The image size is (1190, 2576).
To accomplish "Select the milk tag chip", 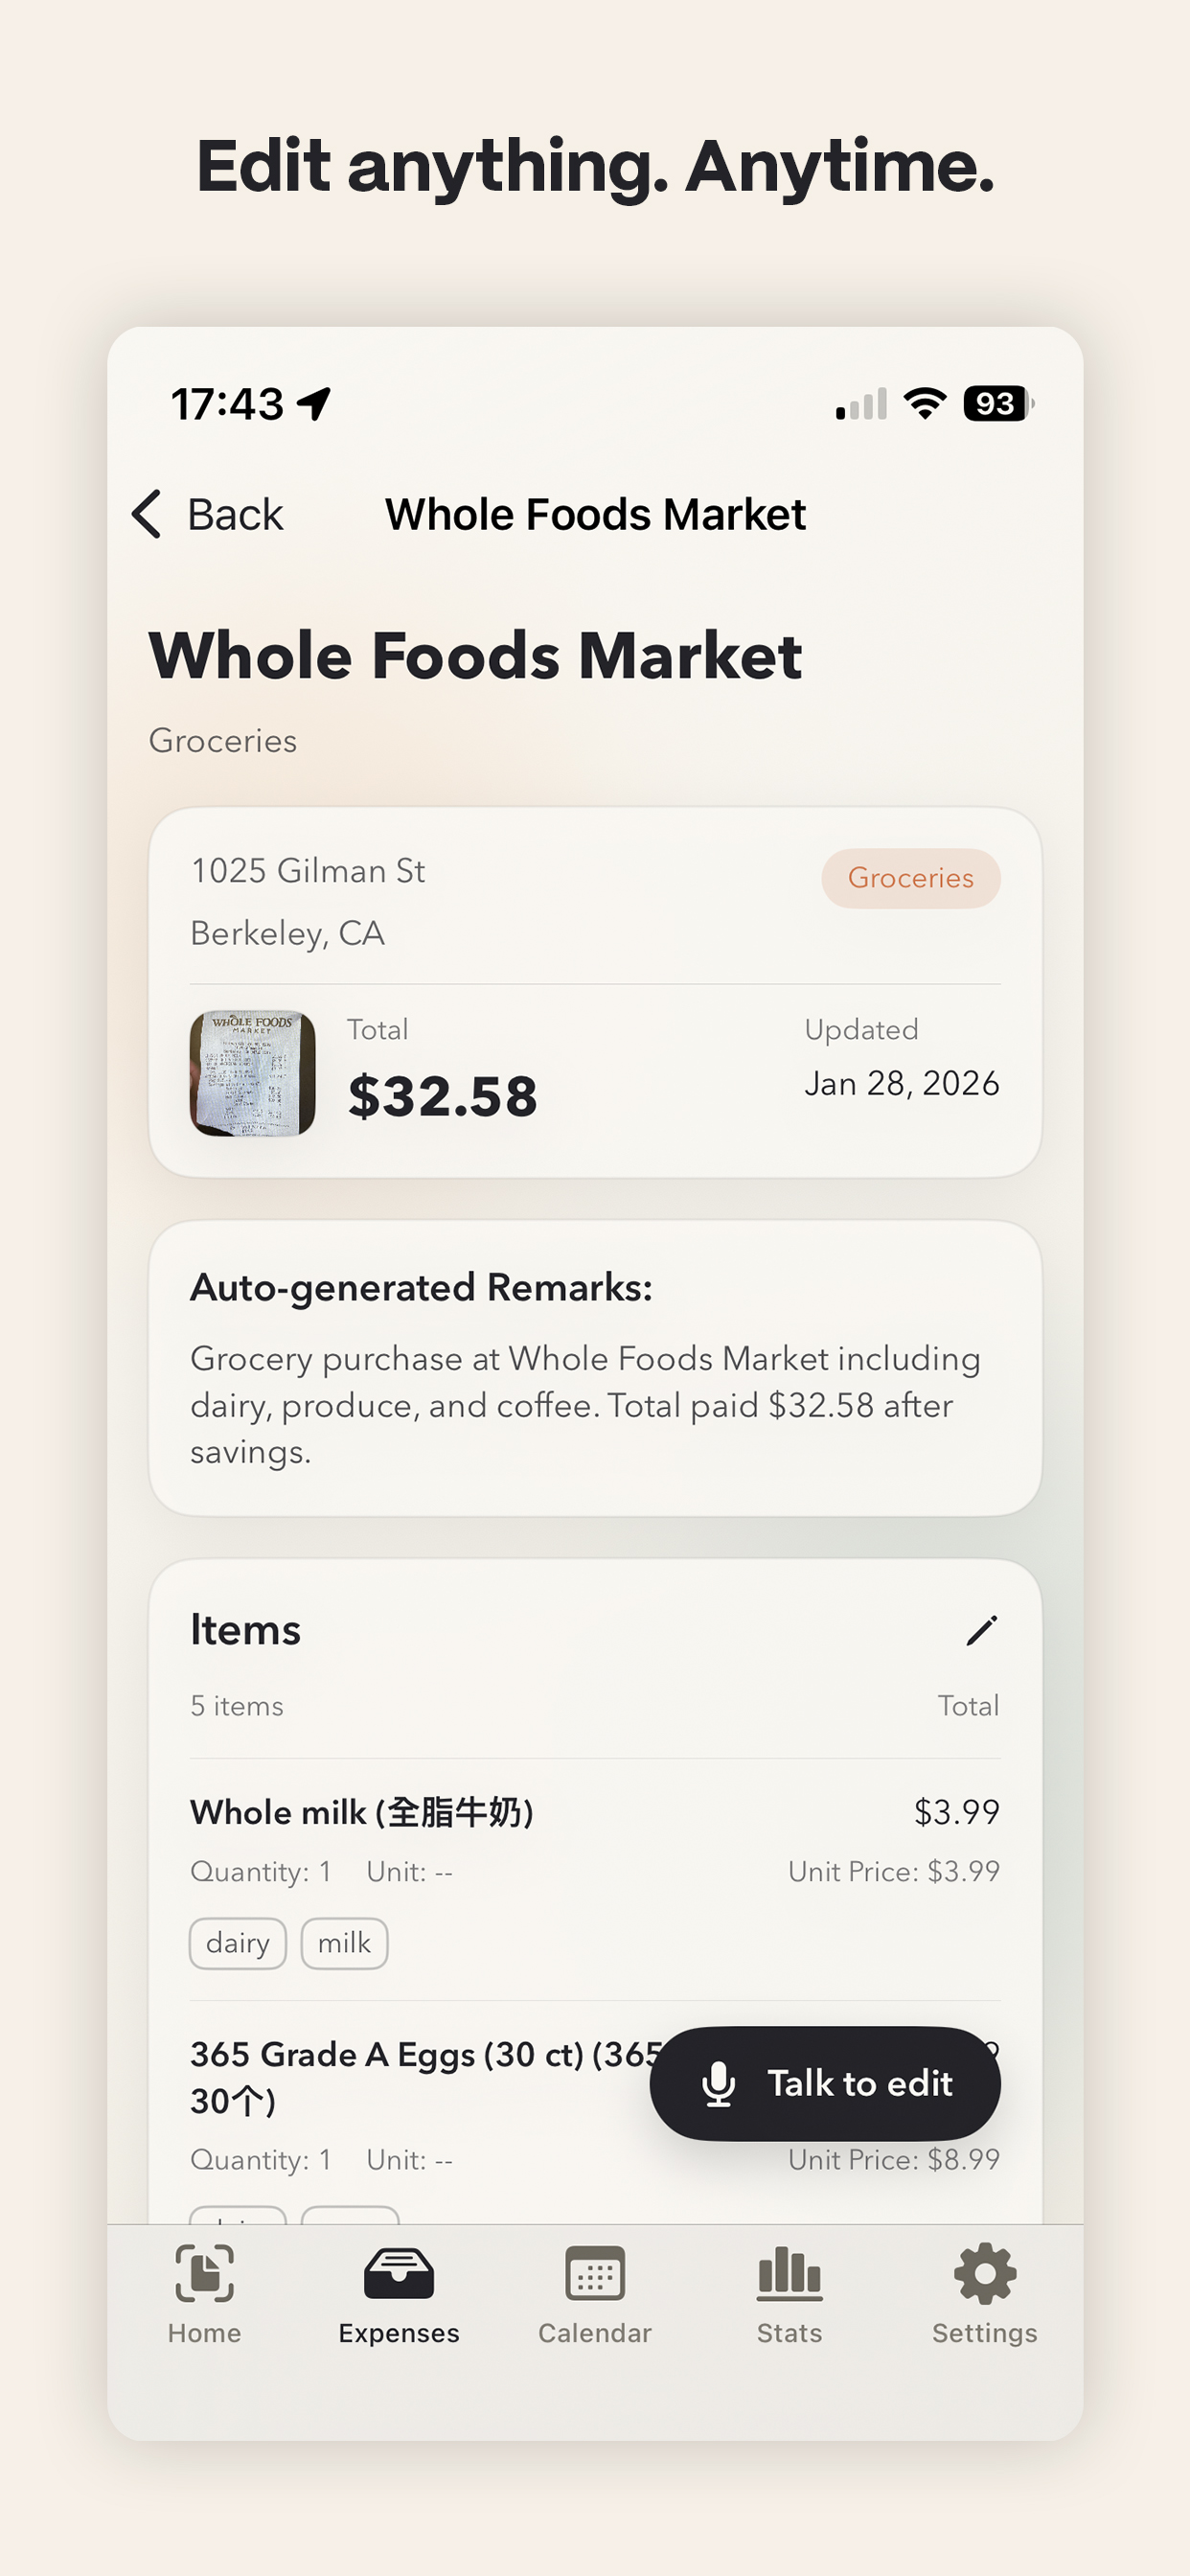I will [x=344, y=1943].
